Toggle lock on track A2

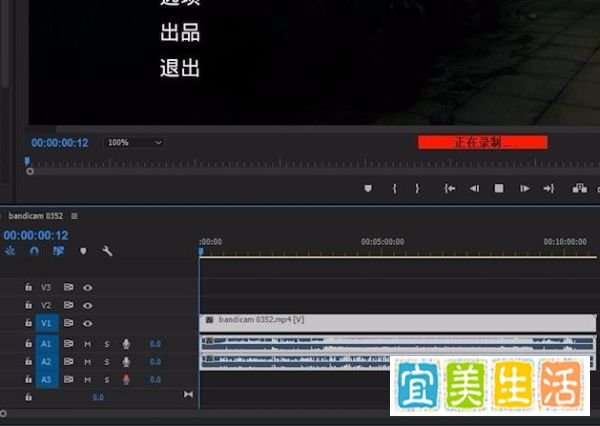pyautogui.click(x=28, y=361)
